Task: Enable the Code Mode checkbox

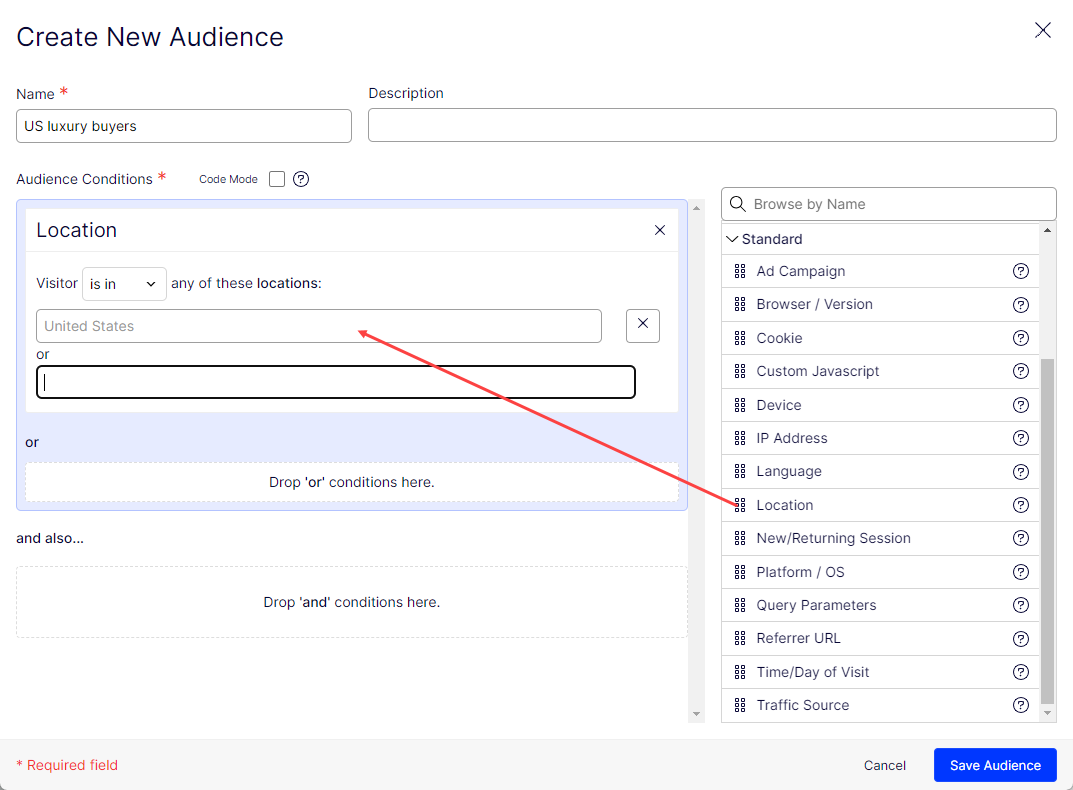Action: coord(276,179)
